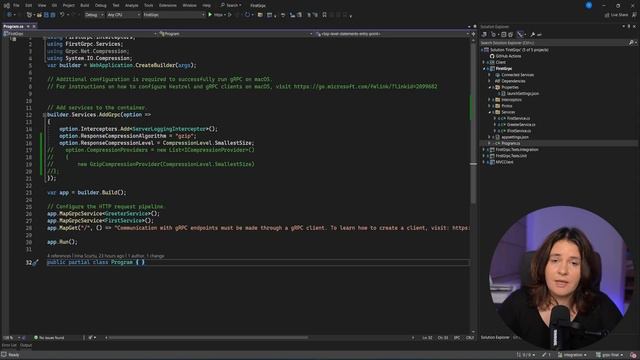This screenshot has height=360, width=640.
Task: Click Solution Explorer Show All Files icon
Action: click(511, 35)
